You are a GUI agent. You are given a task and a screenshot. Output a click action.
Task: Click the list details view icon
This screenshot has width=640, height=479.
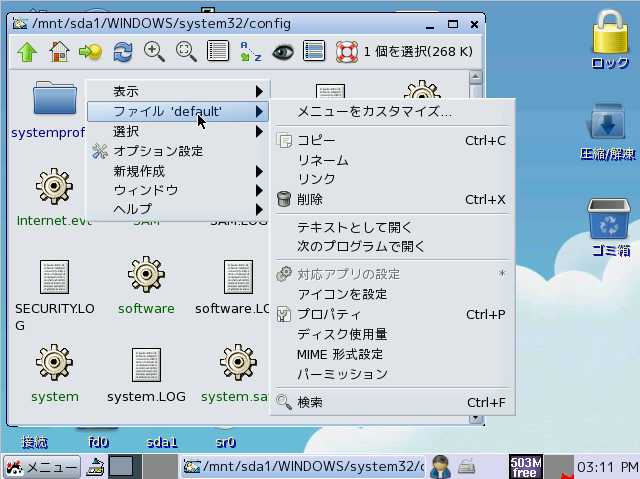click(x=218, y=51)
